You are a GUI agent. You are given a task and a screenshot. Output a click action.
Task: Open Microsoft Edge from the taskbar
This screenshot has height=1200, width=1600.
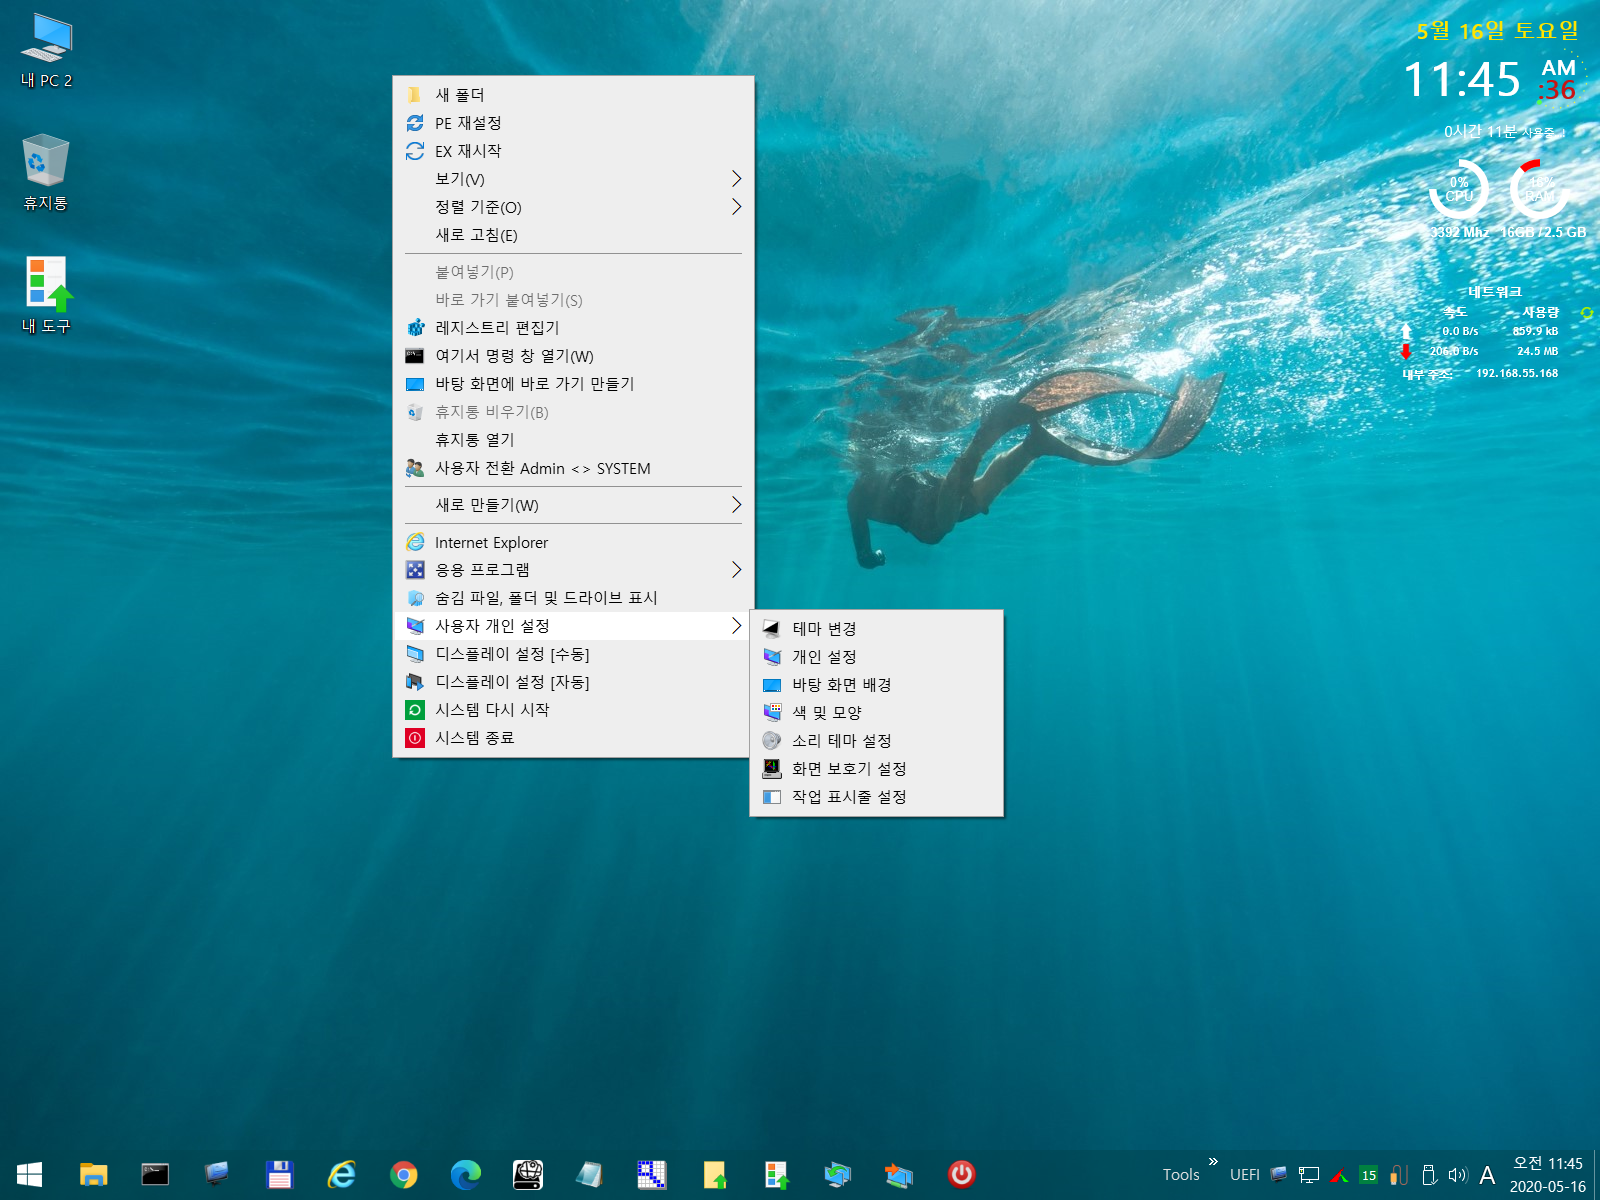point(466,1174)
